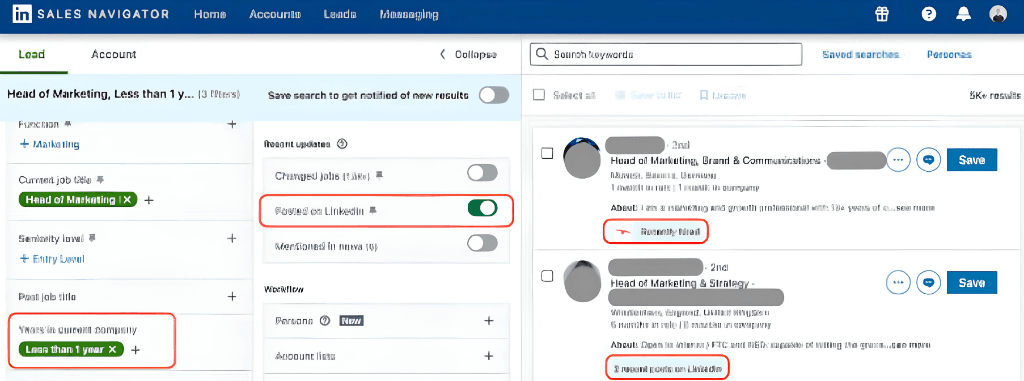The image size is (1024, 381).
Task: Expand the Past job title filter
Action: pyautogui.click(x=231, y=297)
